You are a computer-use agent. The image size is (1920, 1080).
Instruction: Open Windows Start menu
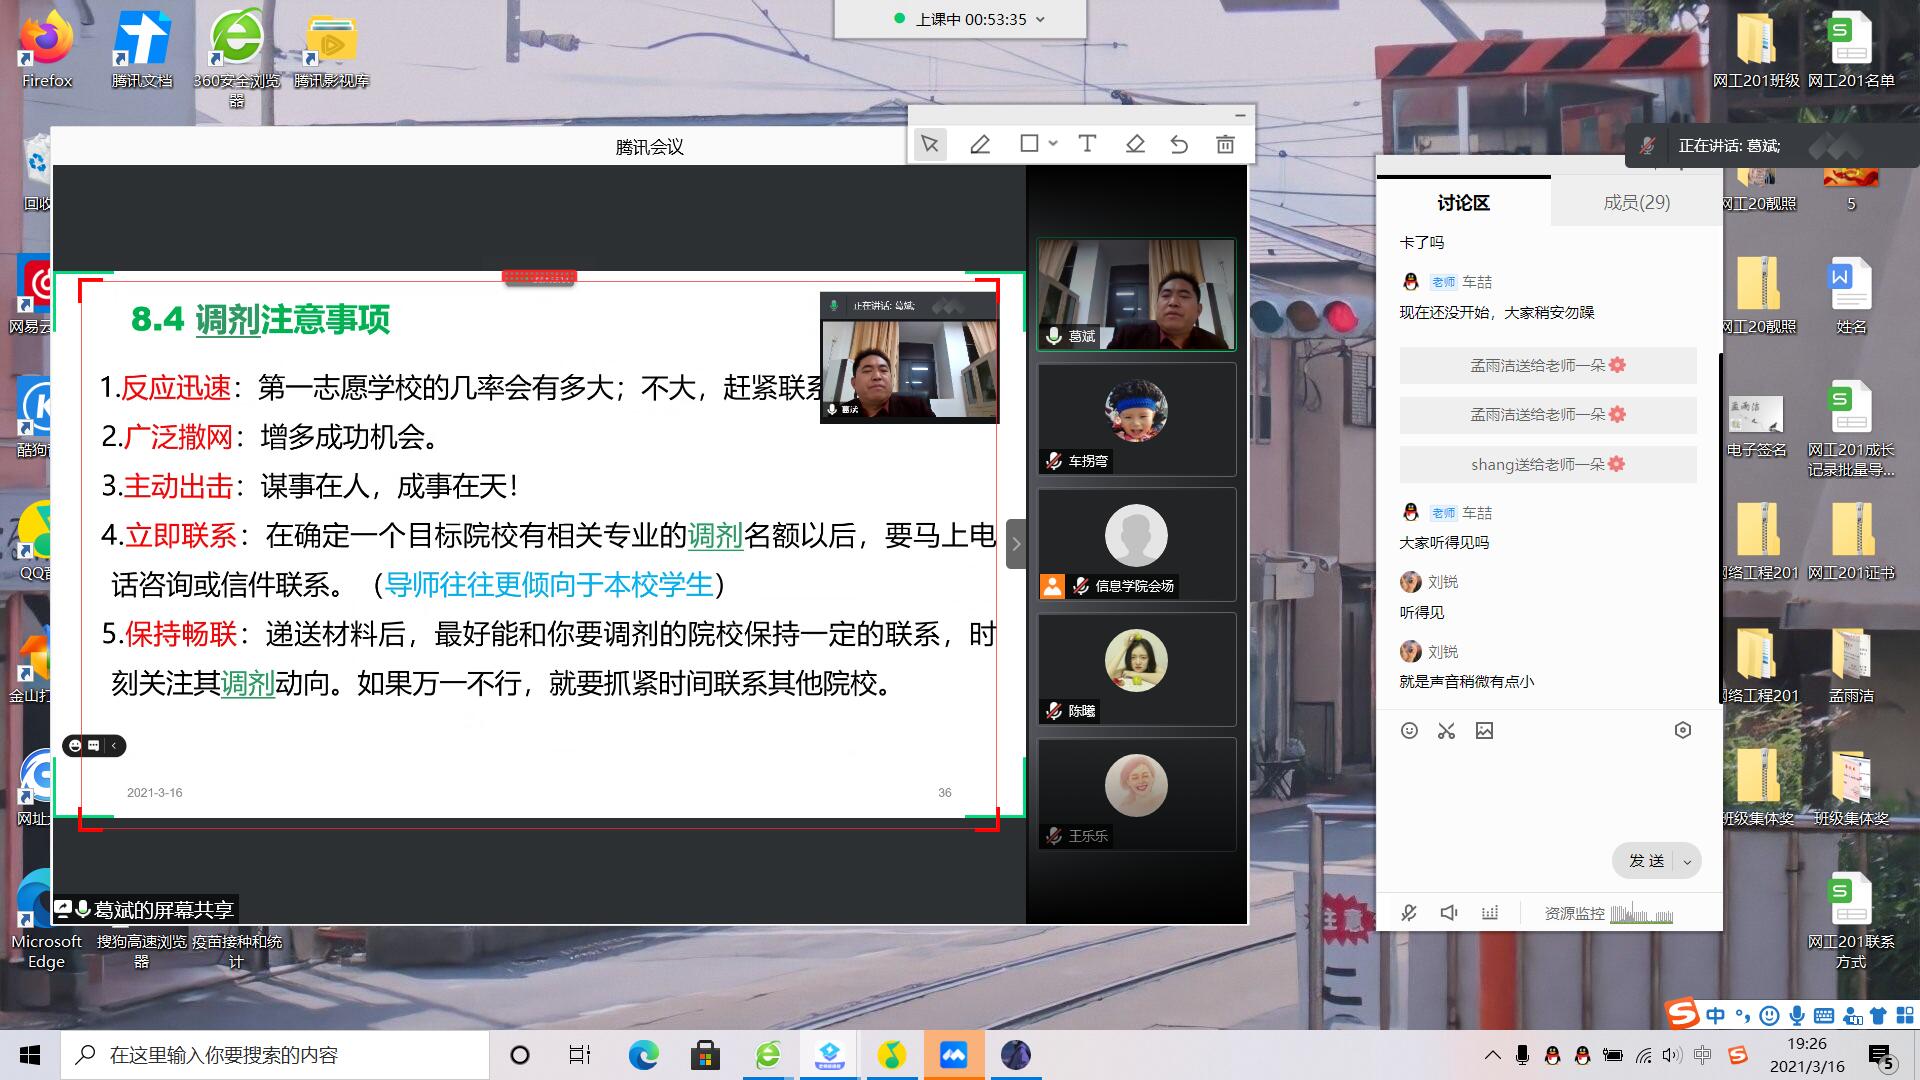[30, 1055]
